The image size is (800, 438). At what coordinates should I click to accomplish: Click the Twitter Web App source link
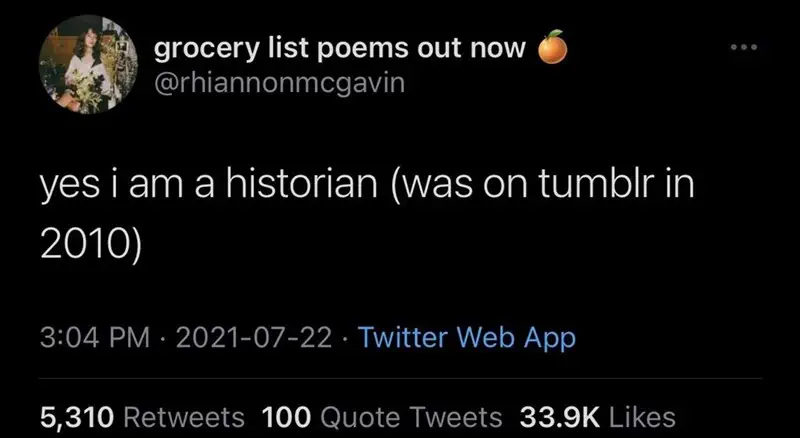click(467, 338)
